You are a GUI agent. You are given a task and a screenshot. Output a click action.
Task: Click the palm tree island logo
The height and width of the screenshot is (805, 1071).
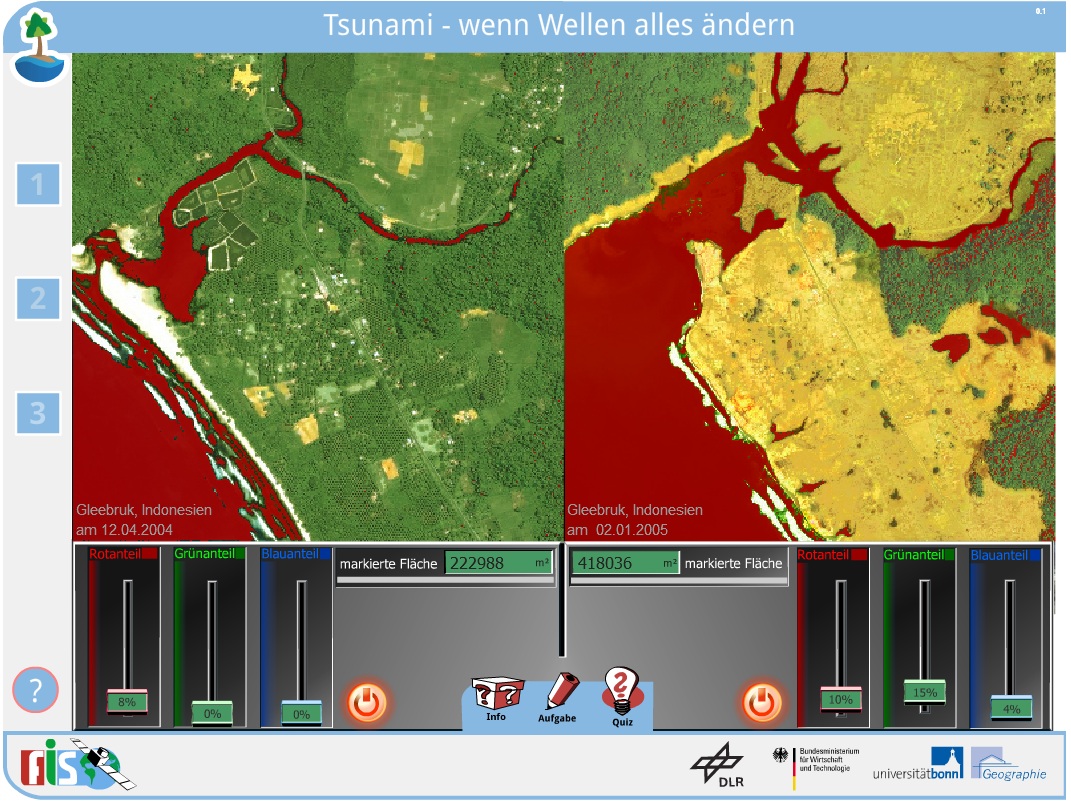pos(39,47)
